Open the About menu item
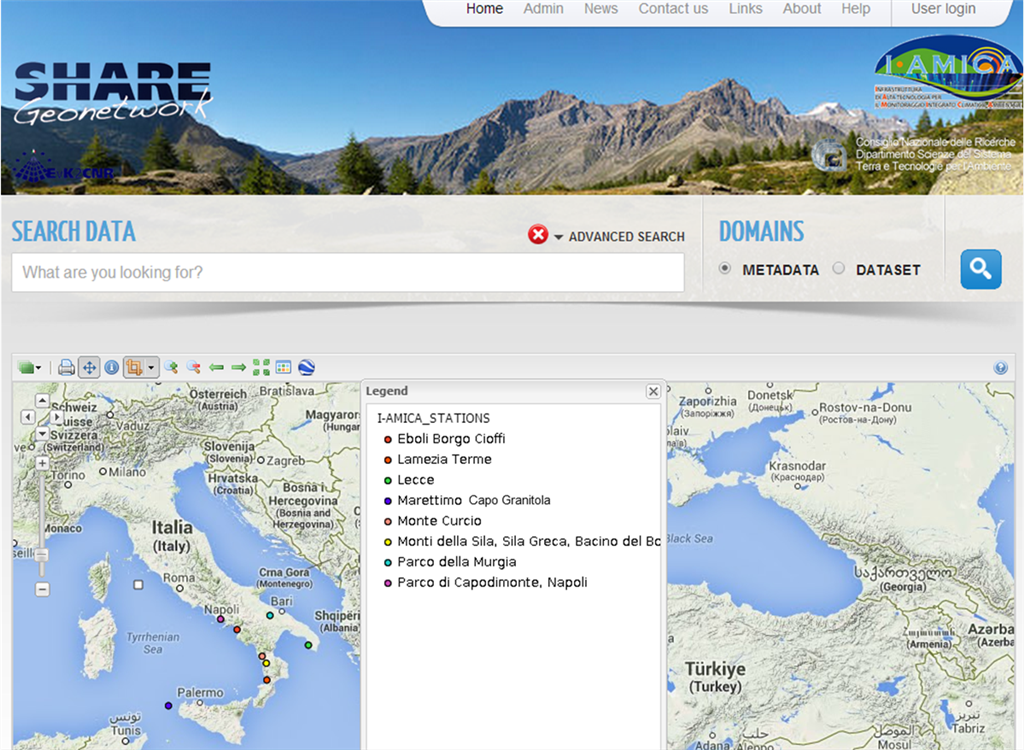 [801, 8]
